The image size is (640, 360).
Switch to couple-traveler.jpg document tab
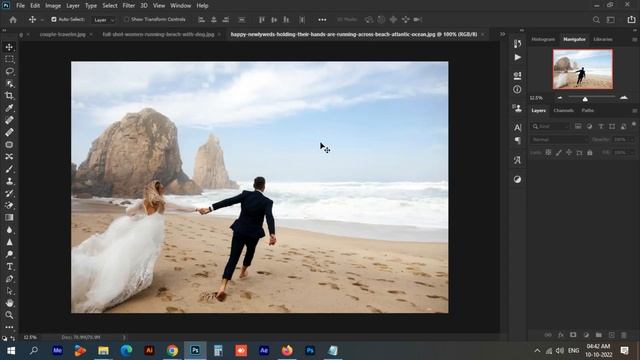(62, 34)
